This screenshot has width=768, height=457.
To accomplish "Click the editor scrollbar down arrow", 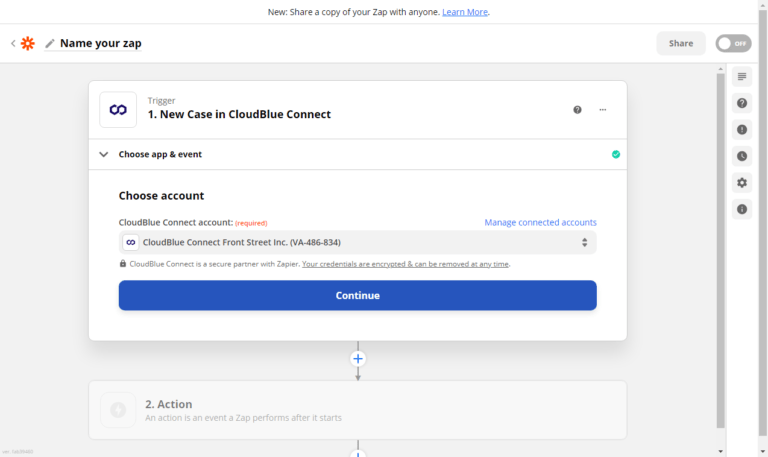I will pyautogui.click(x=720, y=451).
